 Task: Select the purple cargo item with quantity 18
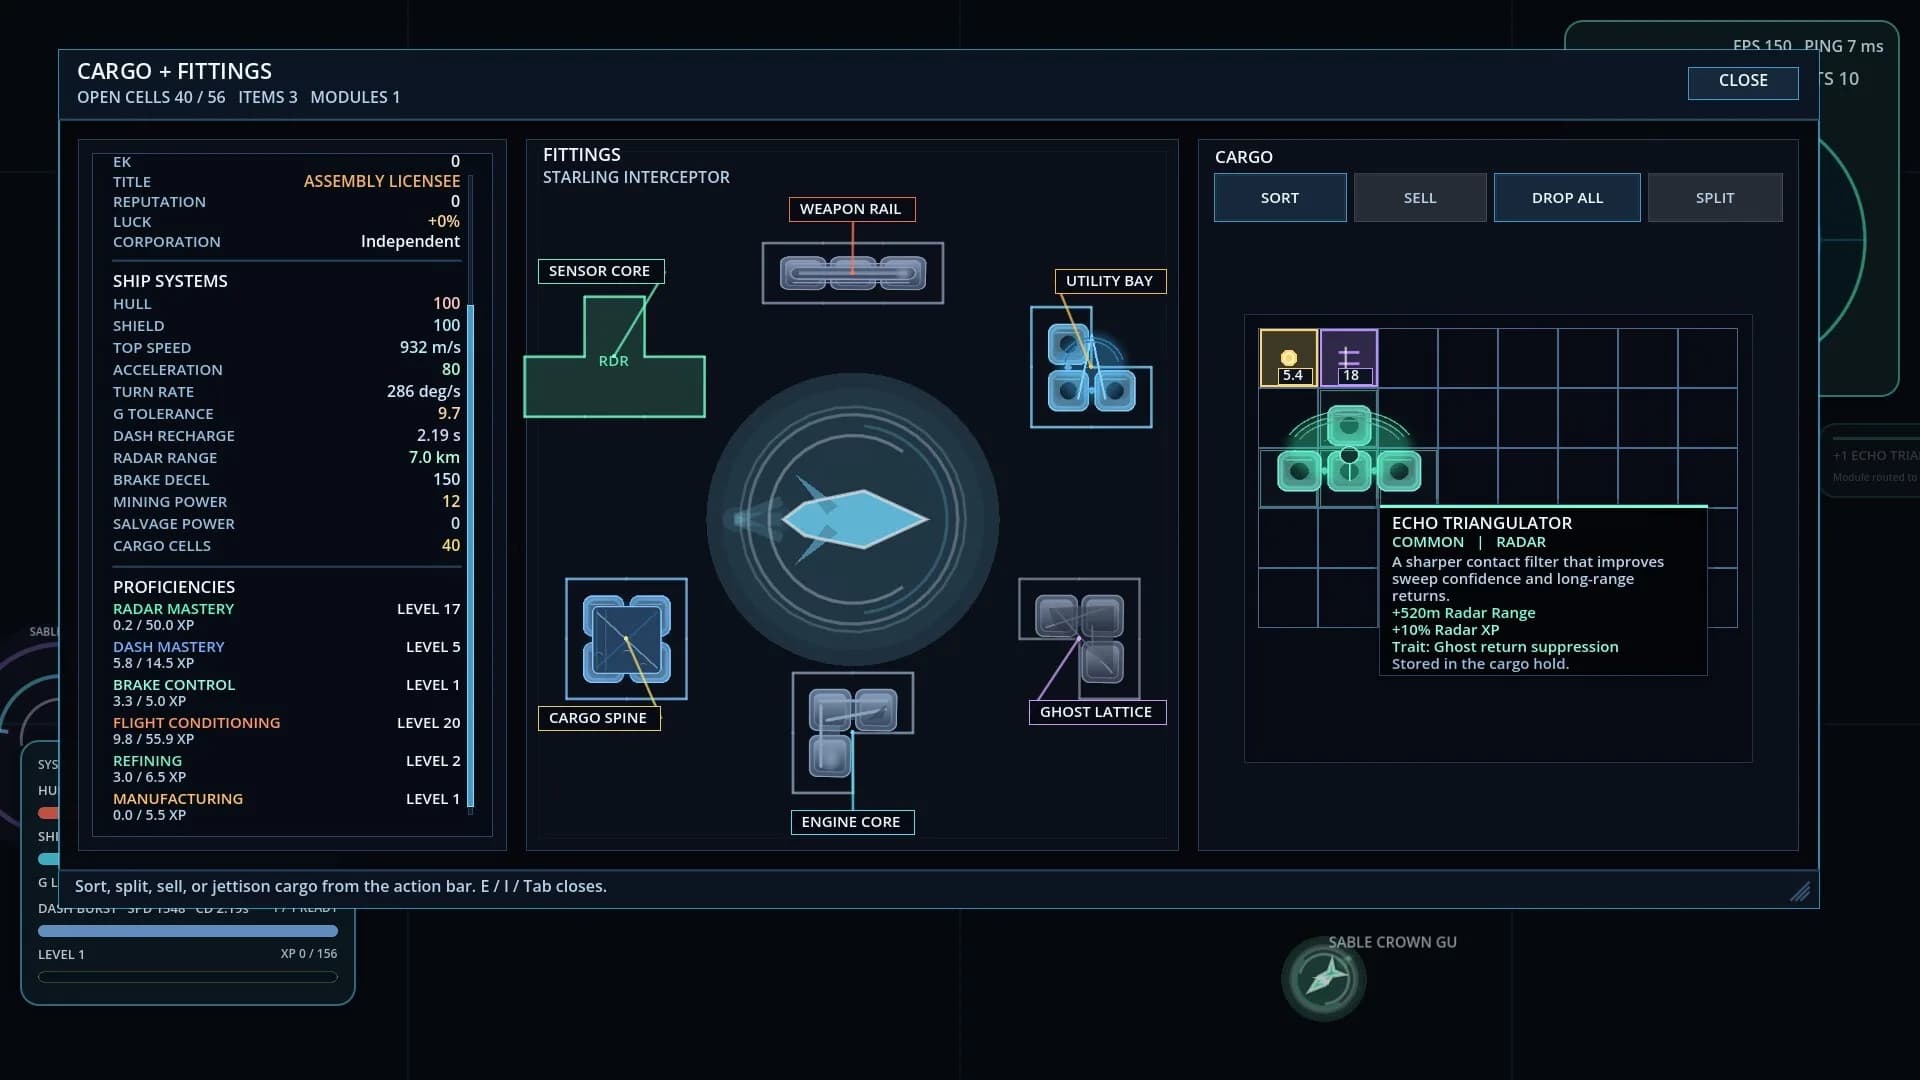[1349, 357]
